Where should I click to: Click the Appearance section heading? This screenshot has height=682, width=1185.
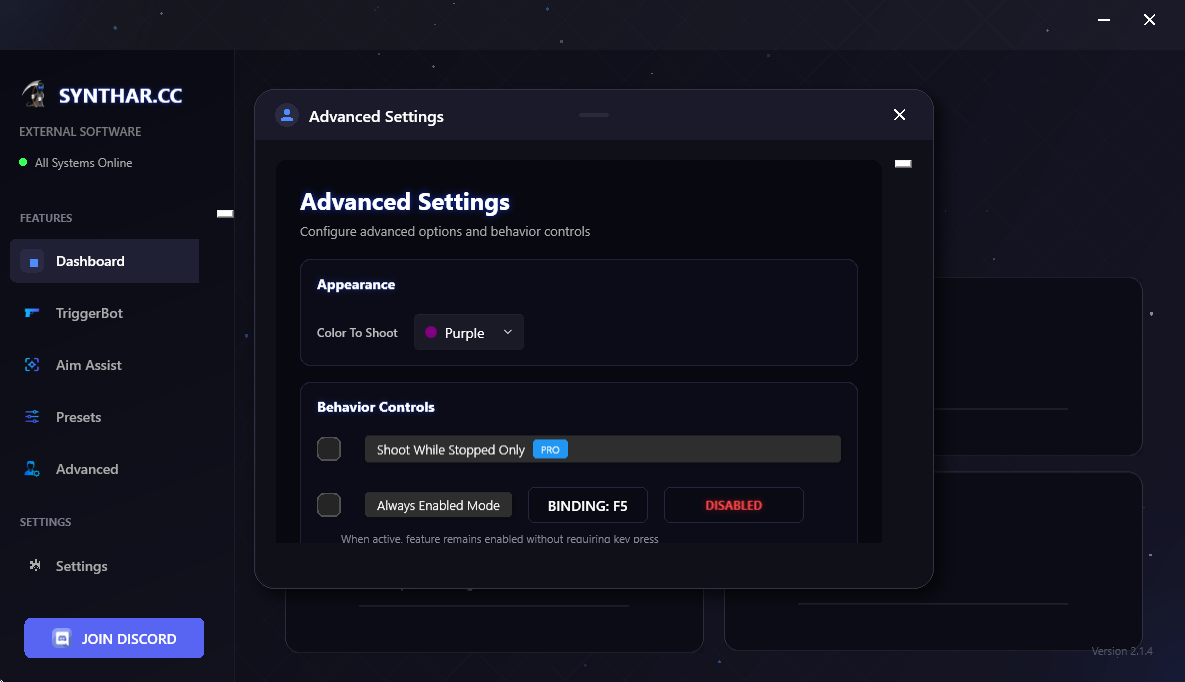(356, 284)
